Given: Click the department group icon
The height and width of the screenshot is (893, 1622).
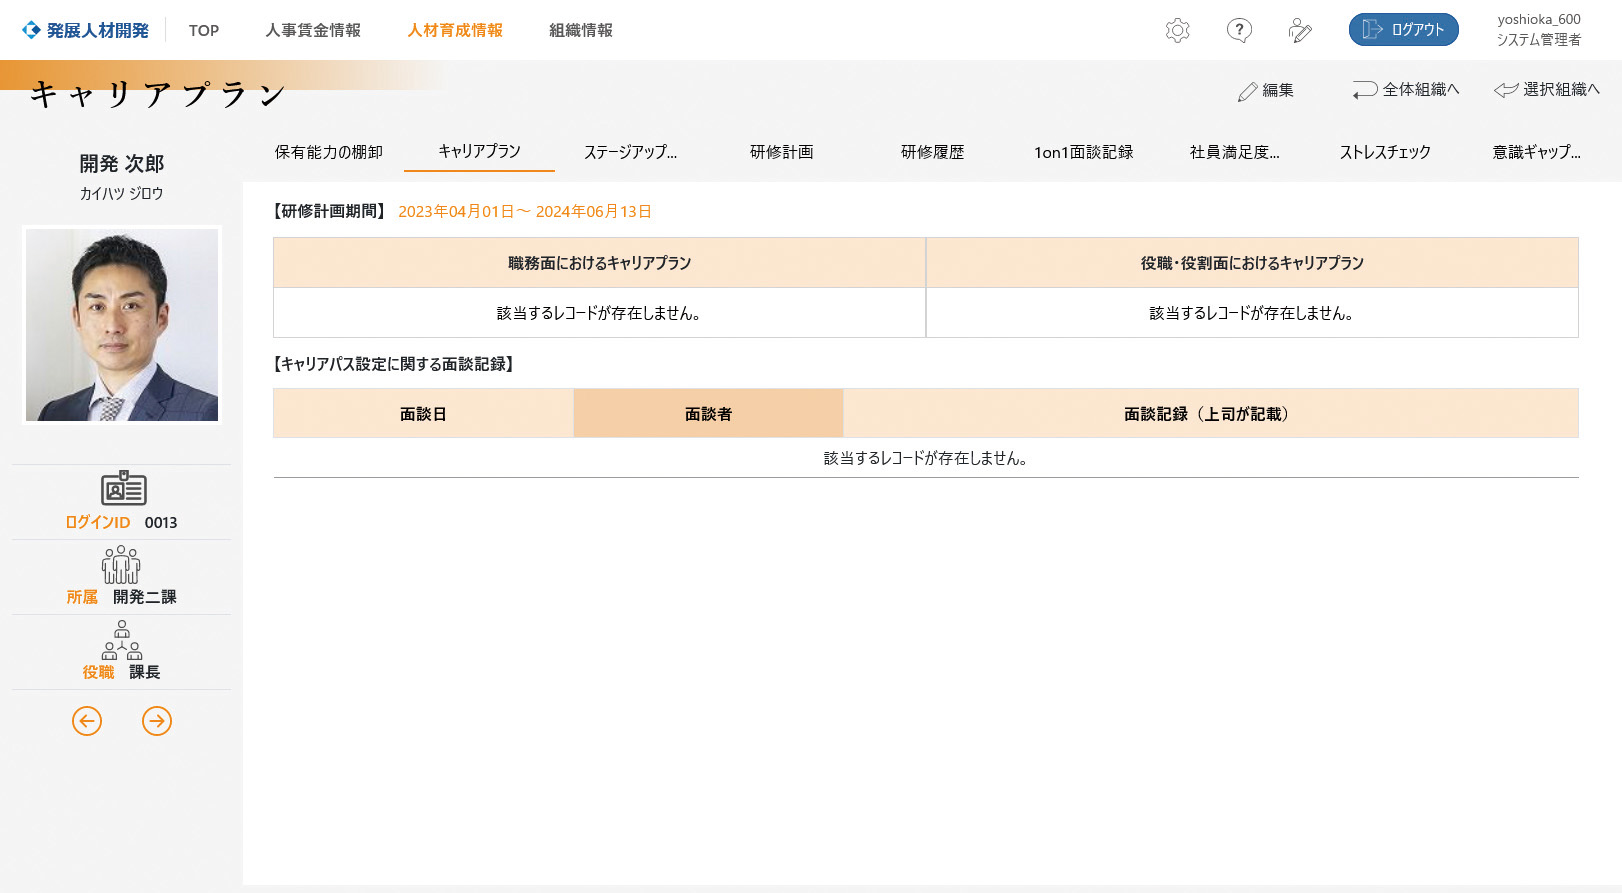Looking at the screenshot, I should (121, 565).
